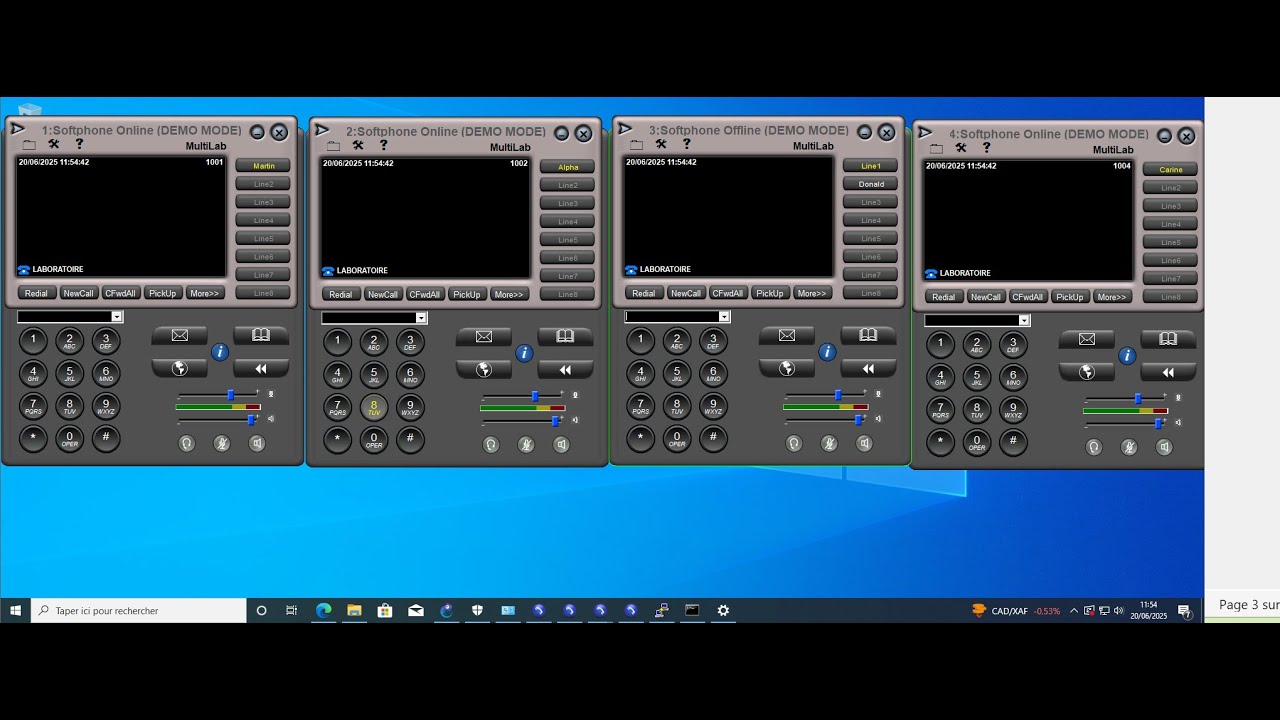This screenshot has height=720, width=1280.
Task: Open voicemail envelope in Softphone 3
Action: tap(787, 336)
